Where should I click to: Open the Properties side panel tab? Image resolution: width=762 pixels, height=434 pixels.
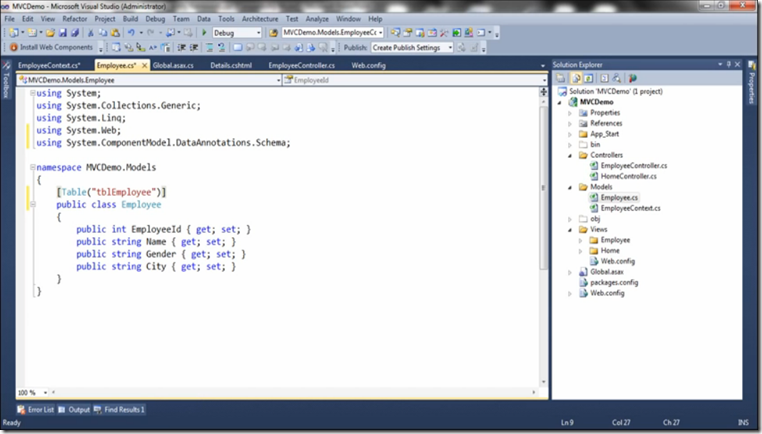(x=752, y=83)
